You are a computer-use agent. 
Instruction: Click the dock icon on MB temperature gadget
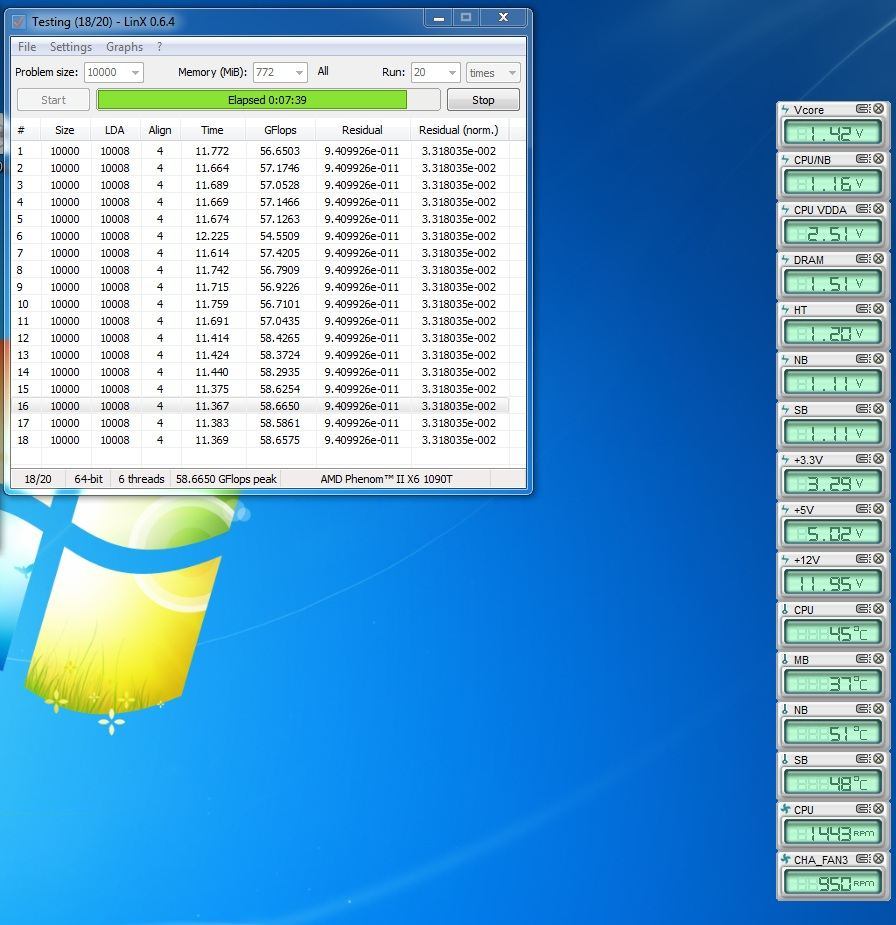click(864, 658)
